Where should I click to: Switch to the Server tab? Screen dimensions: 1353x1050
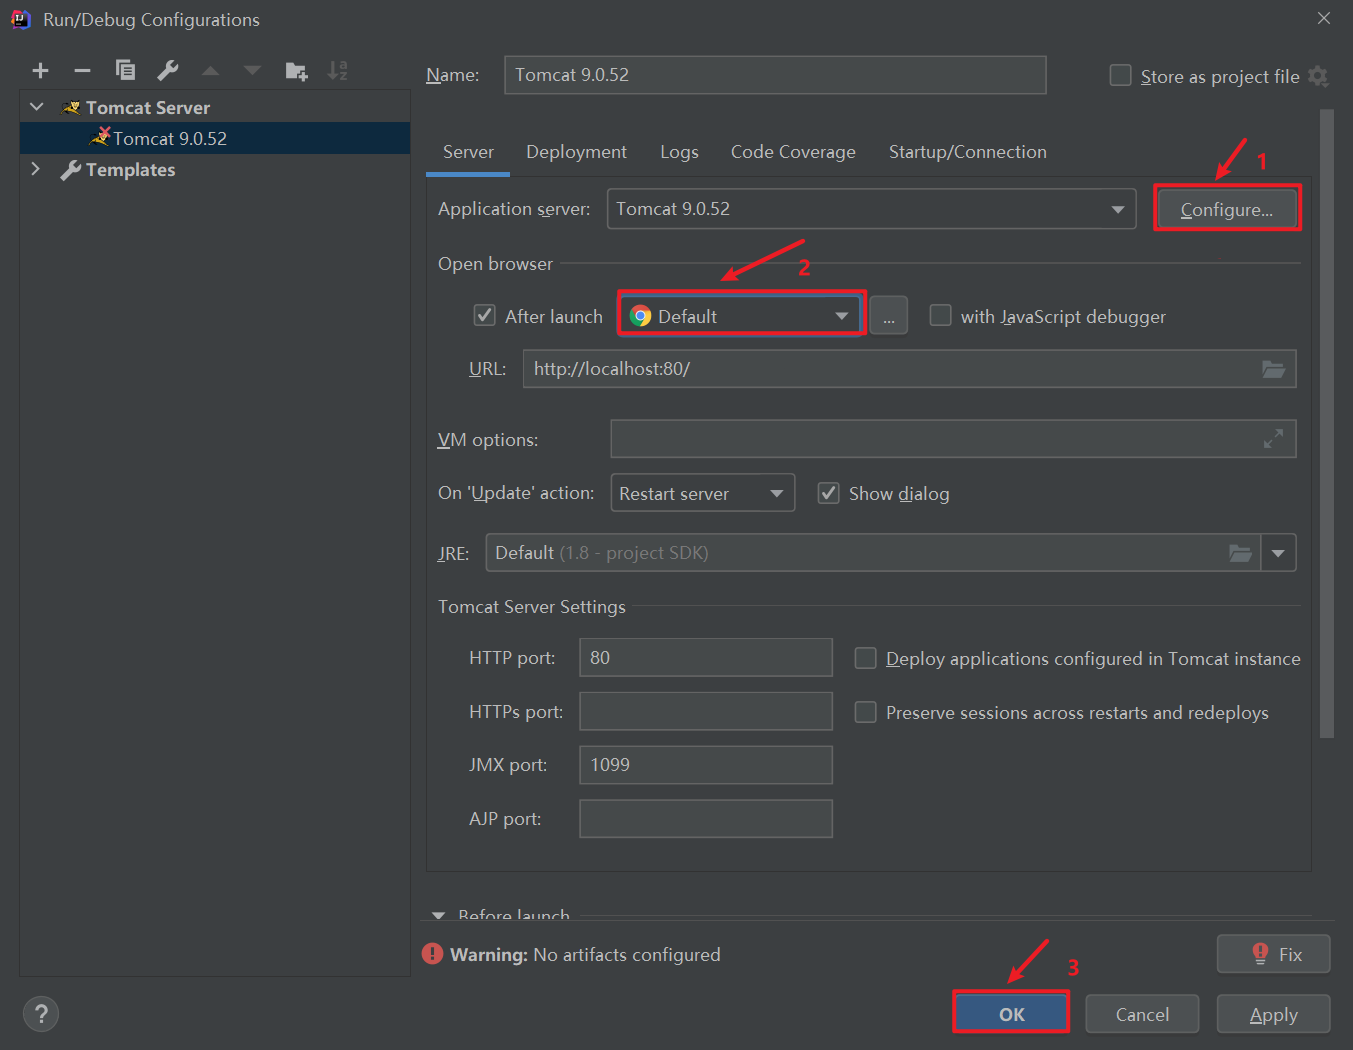pos(468,152)
